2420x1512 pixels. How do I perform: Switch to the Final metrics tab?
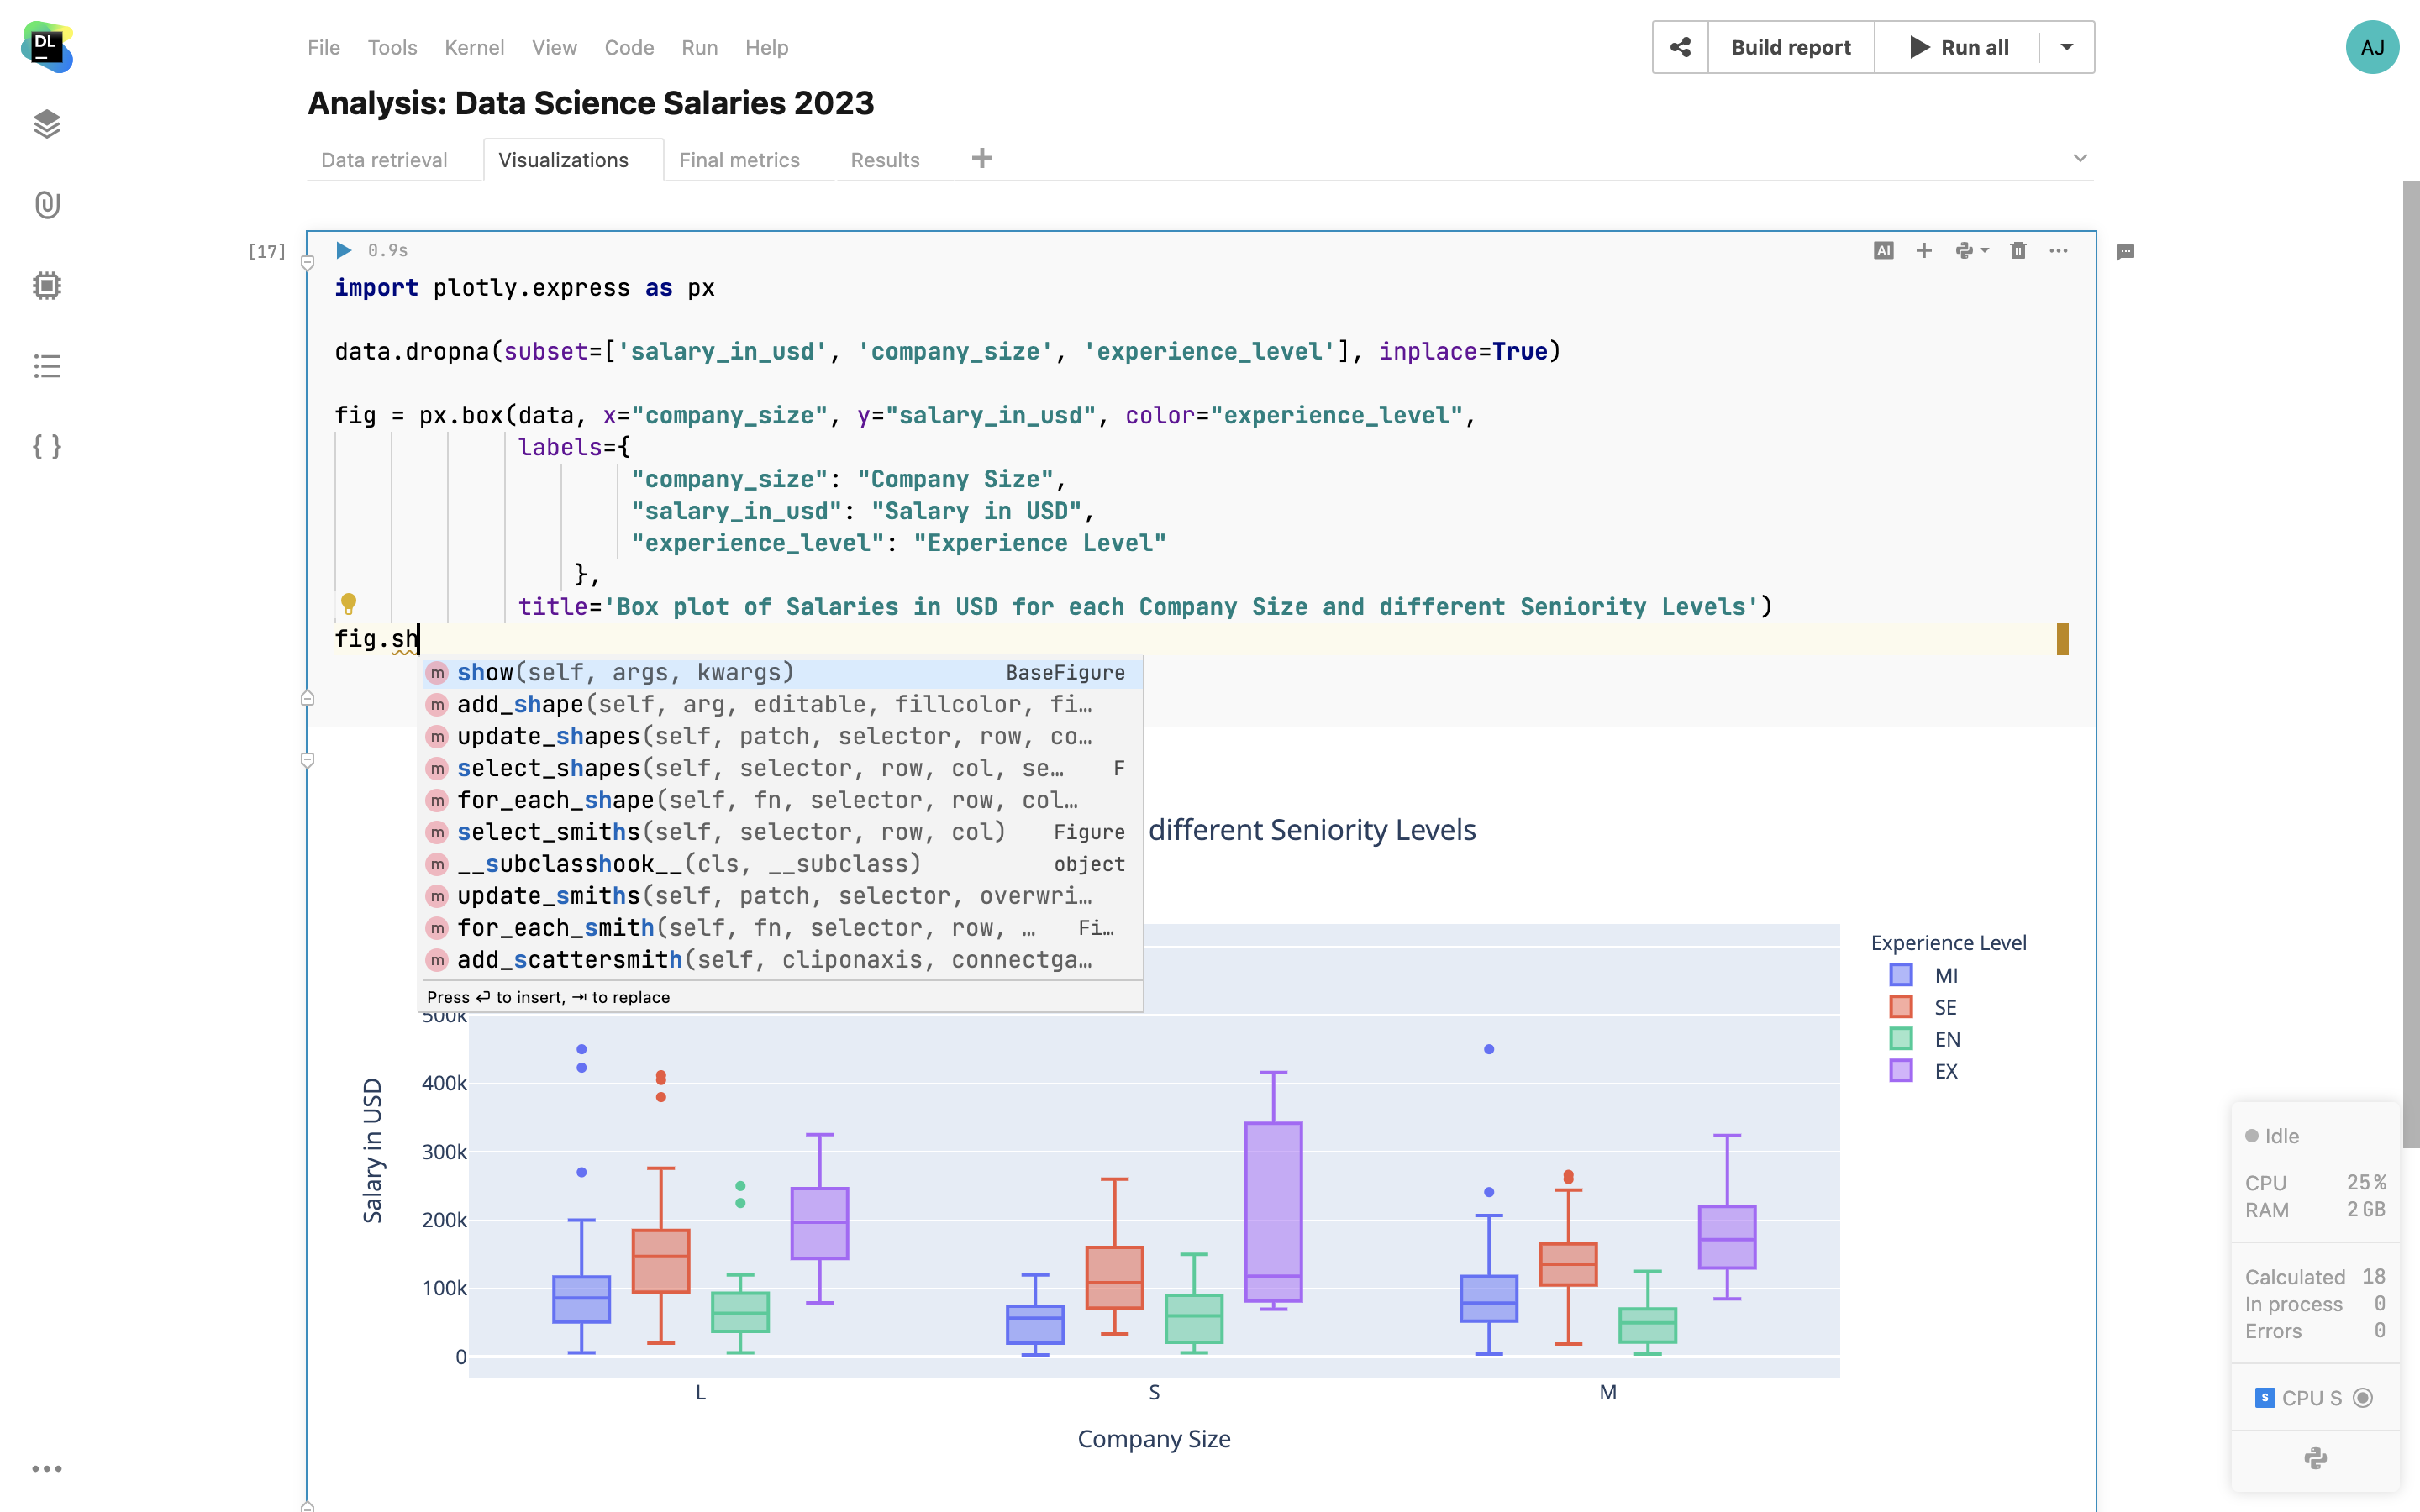pyautogui.click(x=739, y=160)
